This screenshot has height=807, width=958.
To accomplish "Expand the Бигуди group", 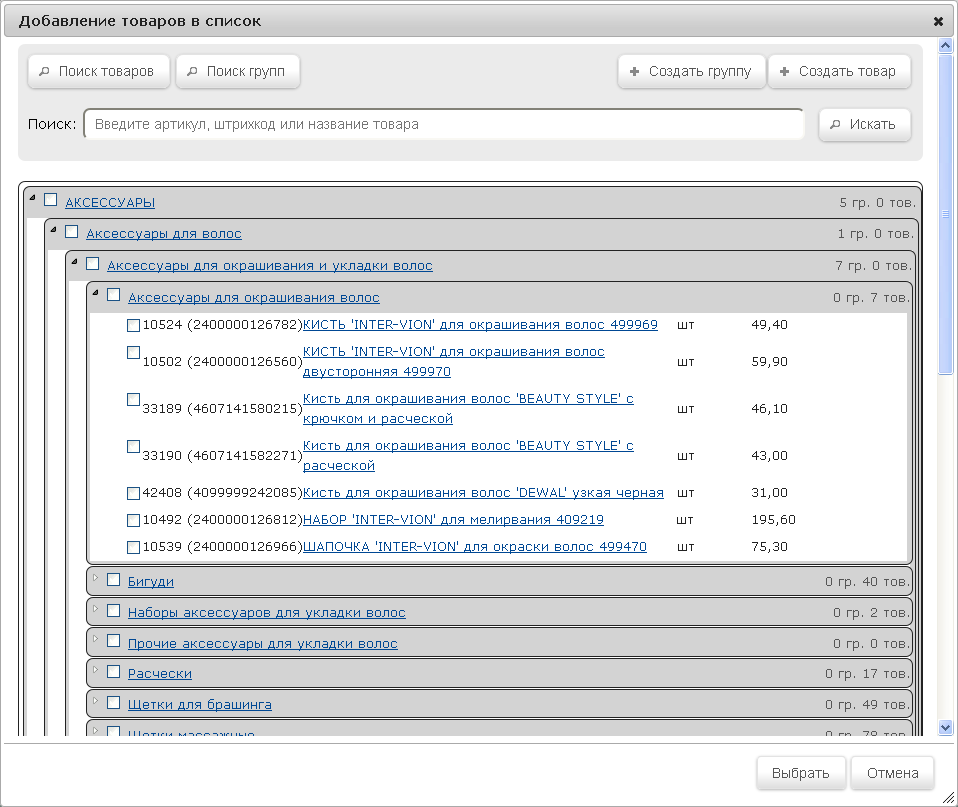I will coord(95,577).
